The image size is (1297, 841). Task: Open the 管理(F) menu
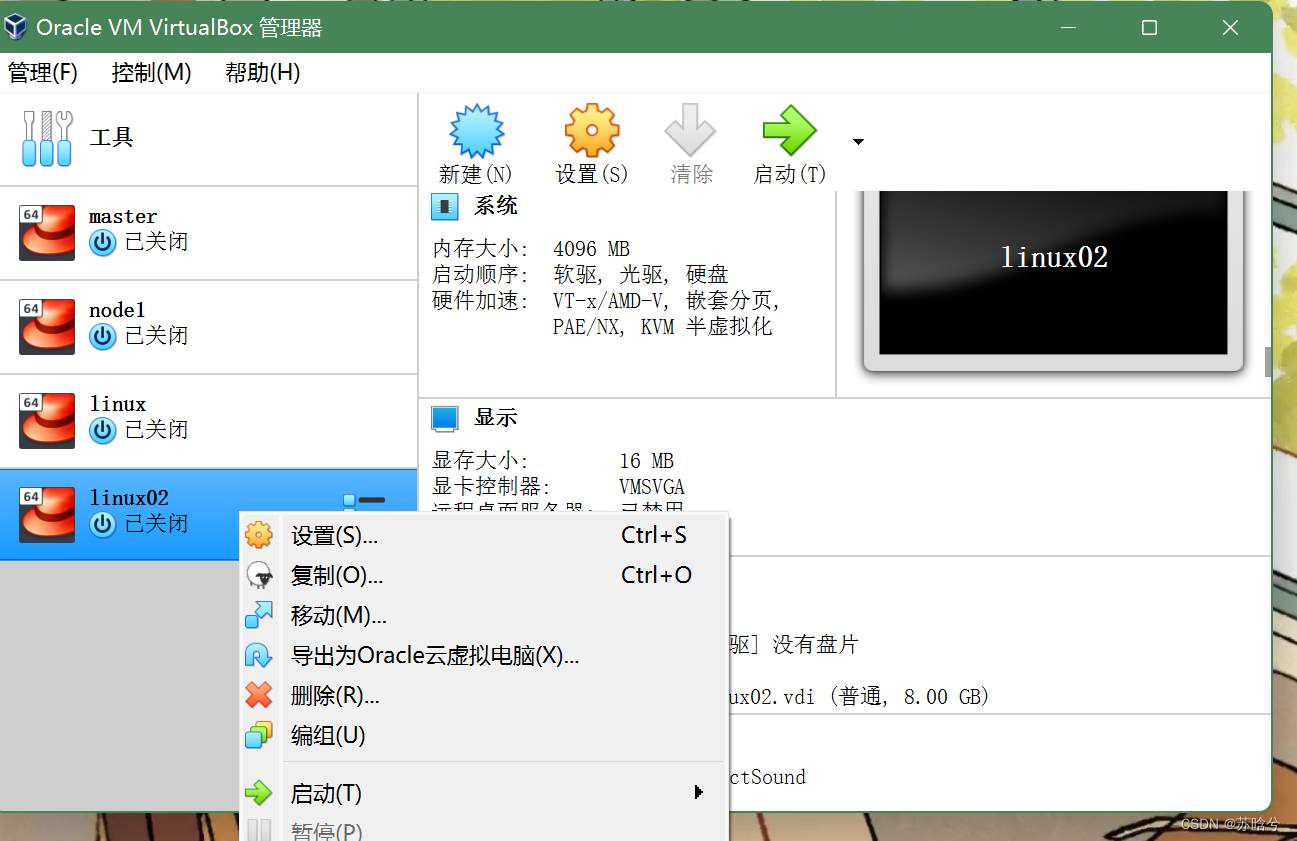coord(43,72)
